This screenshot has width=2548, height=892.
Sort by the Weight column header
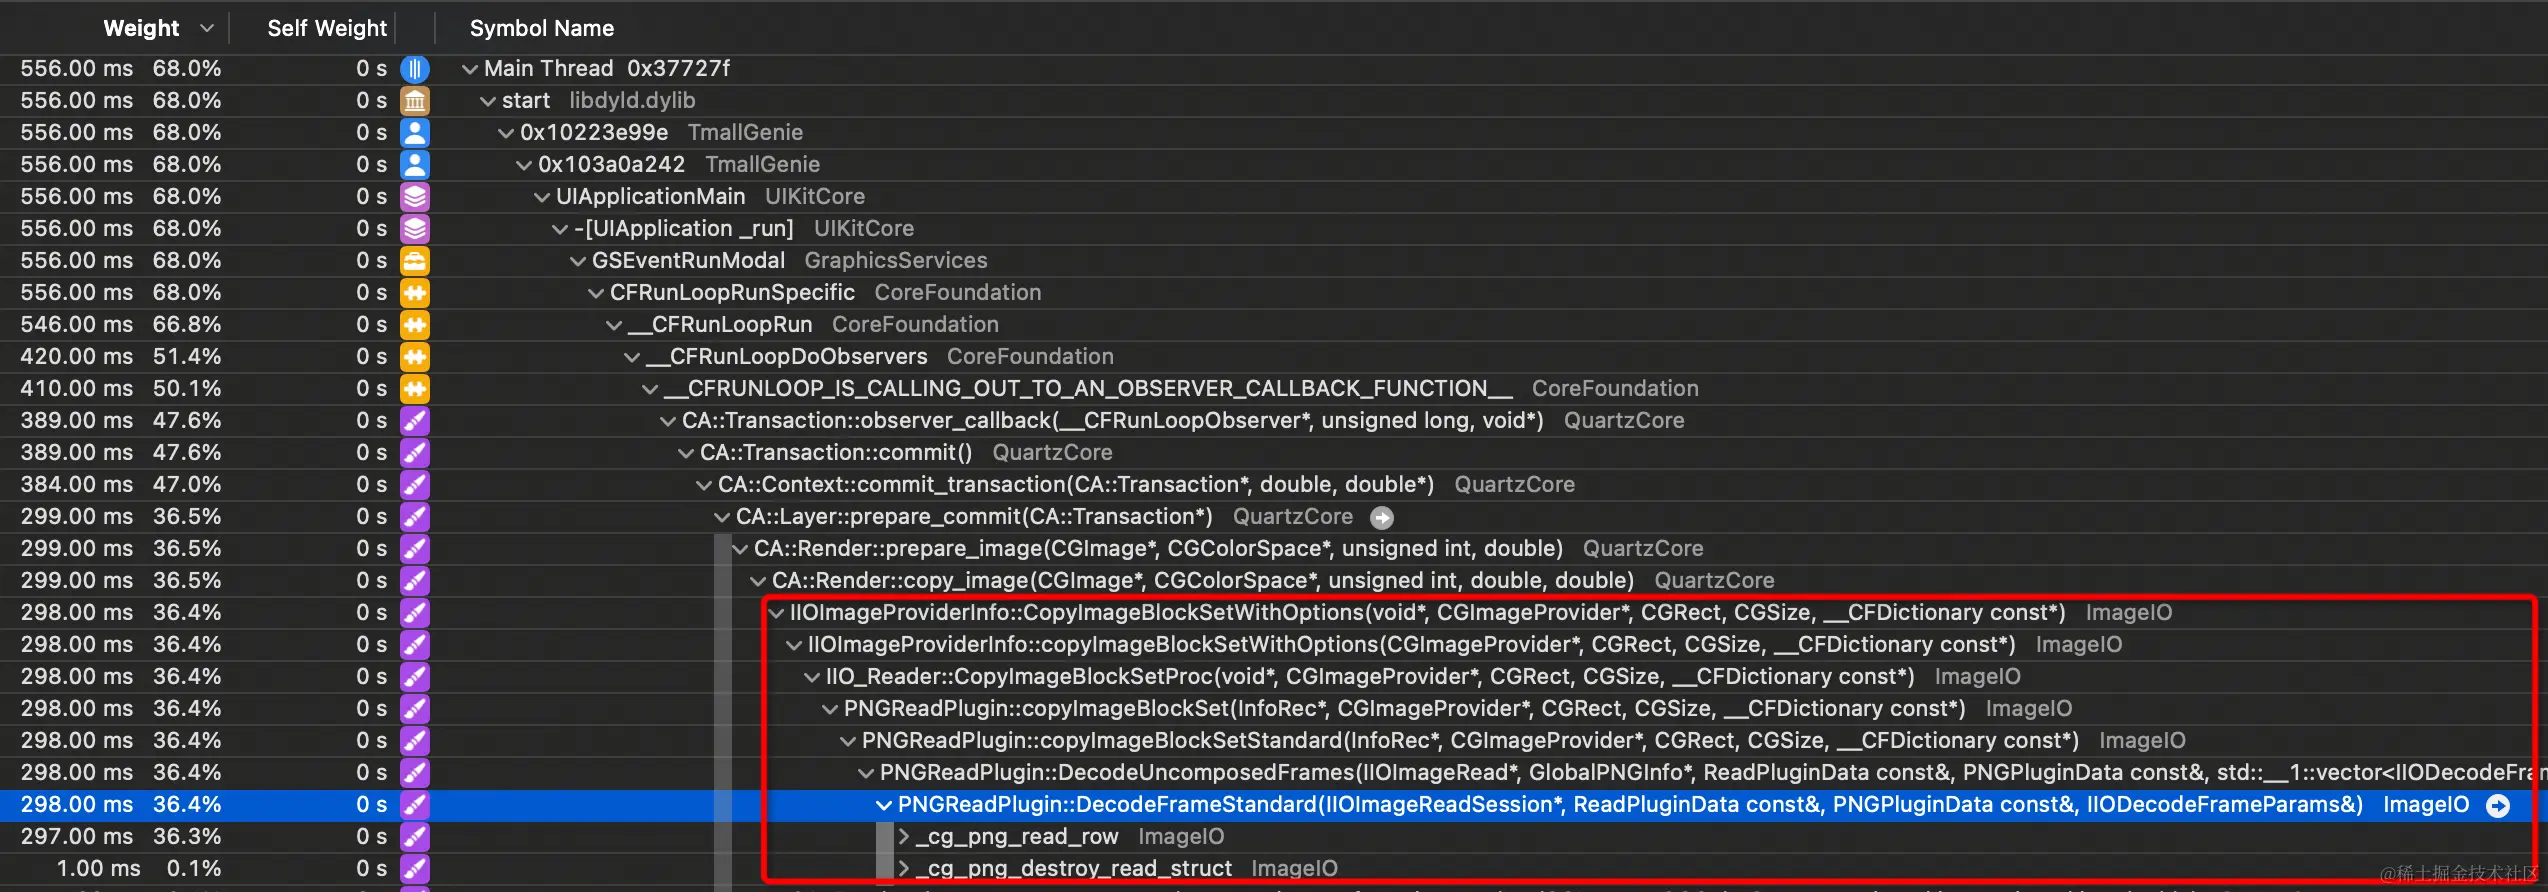[141, 28]
